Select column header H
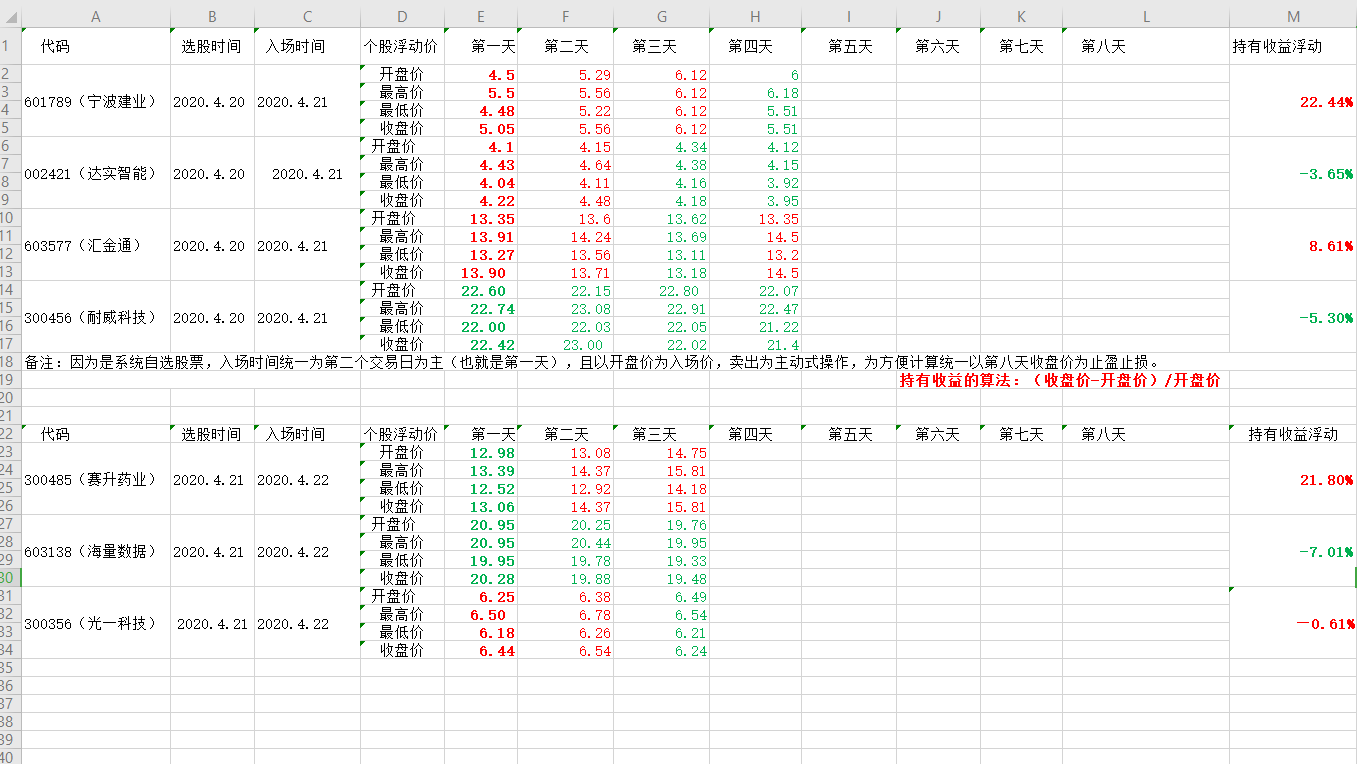The image size is (1357, 764). tap(755, 17)
